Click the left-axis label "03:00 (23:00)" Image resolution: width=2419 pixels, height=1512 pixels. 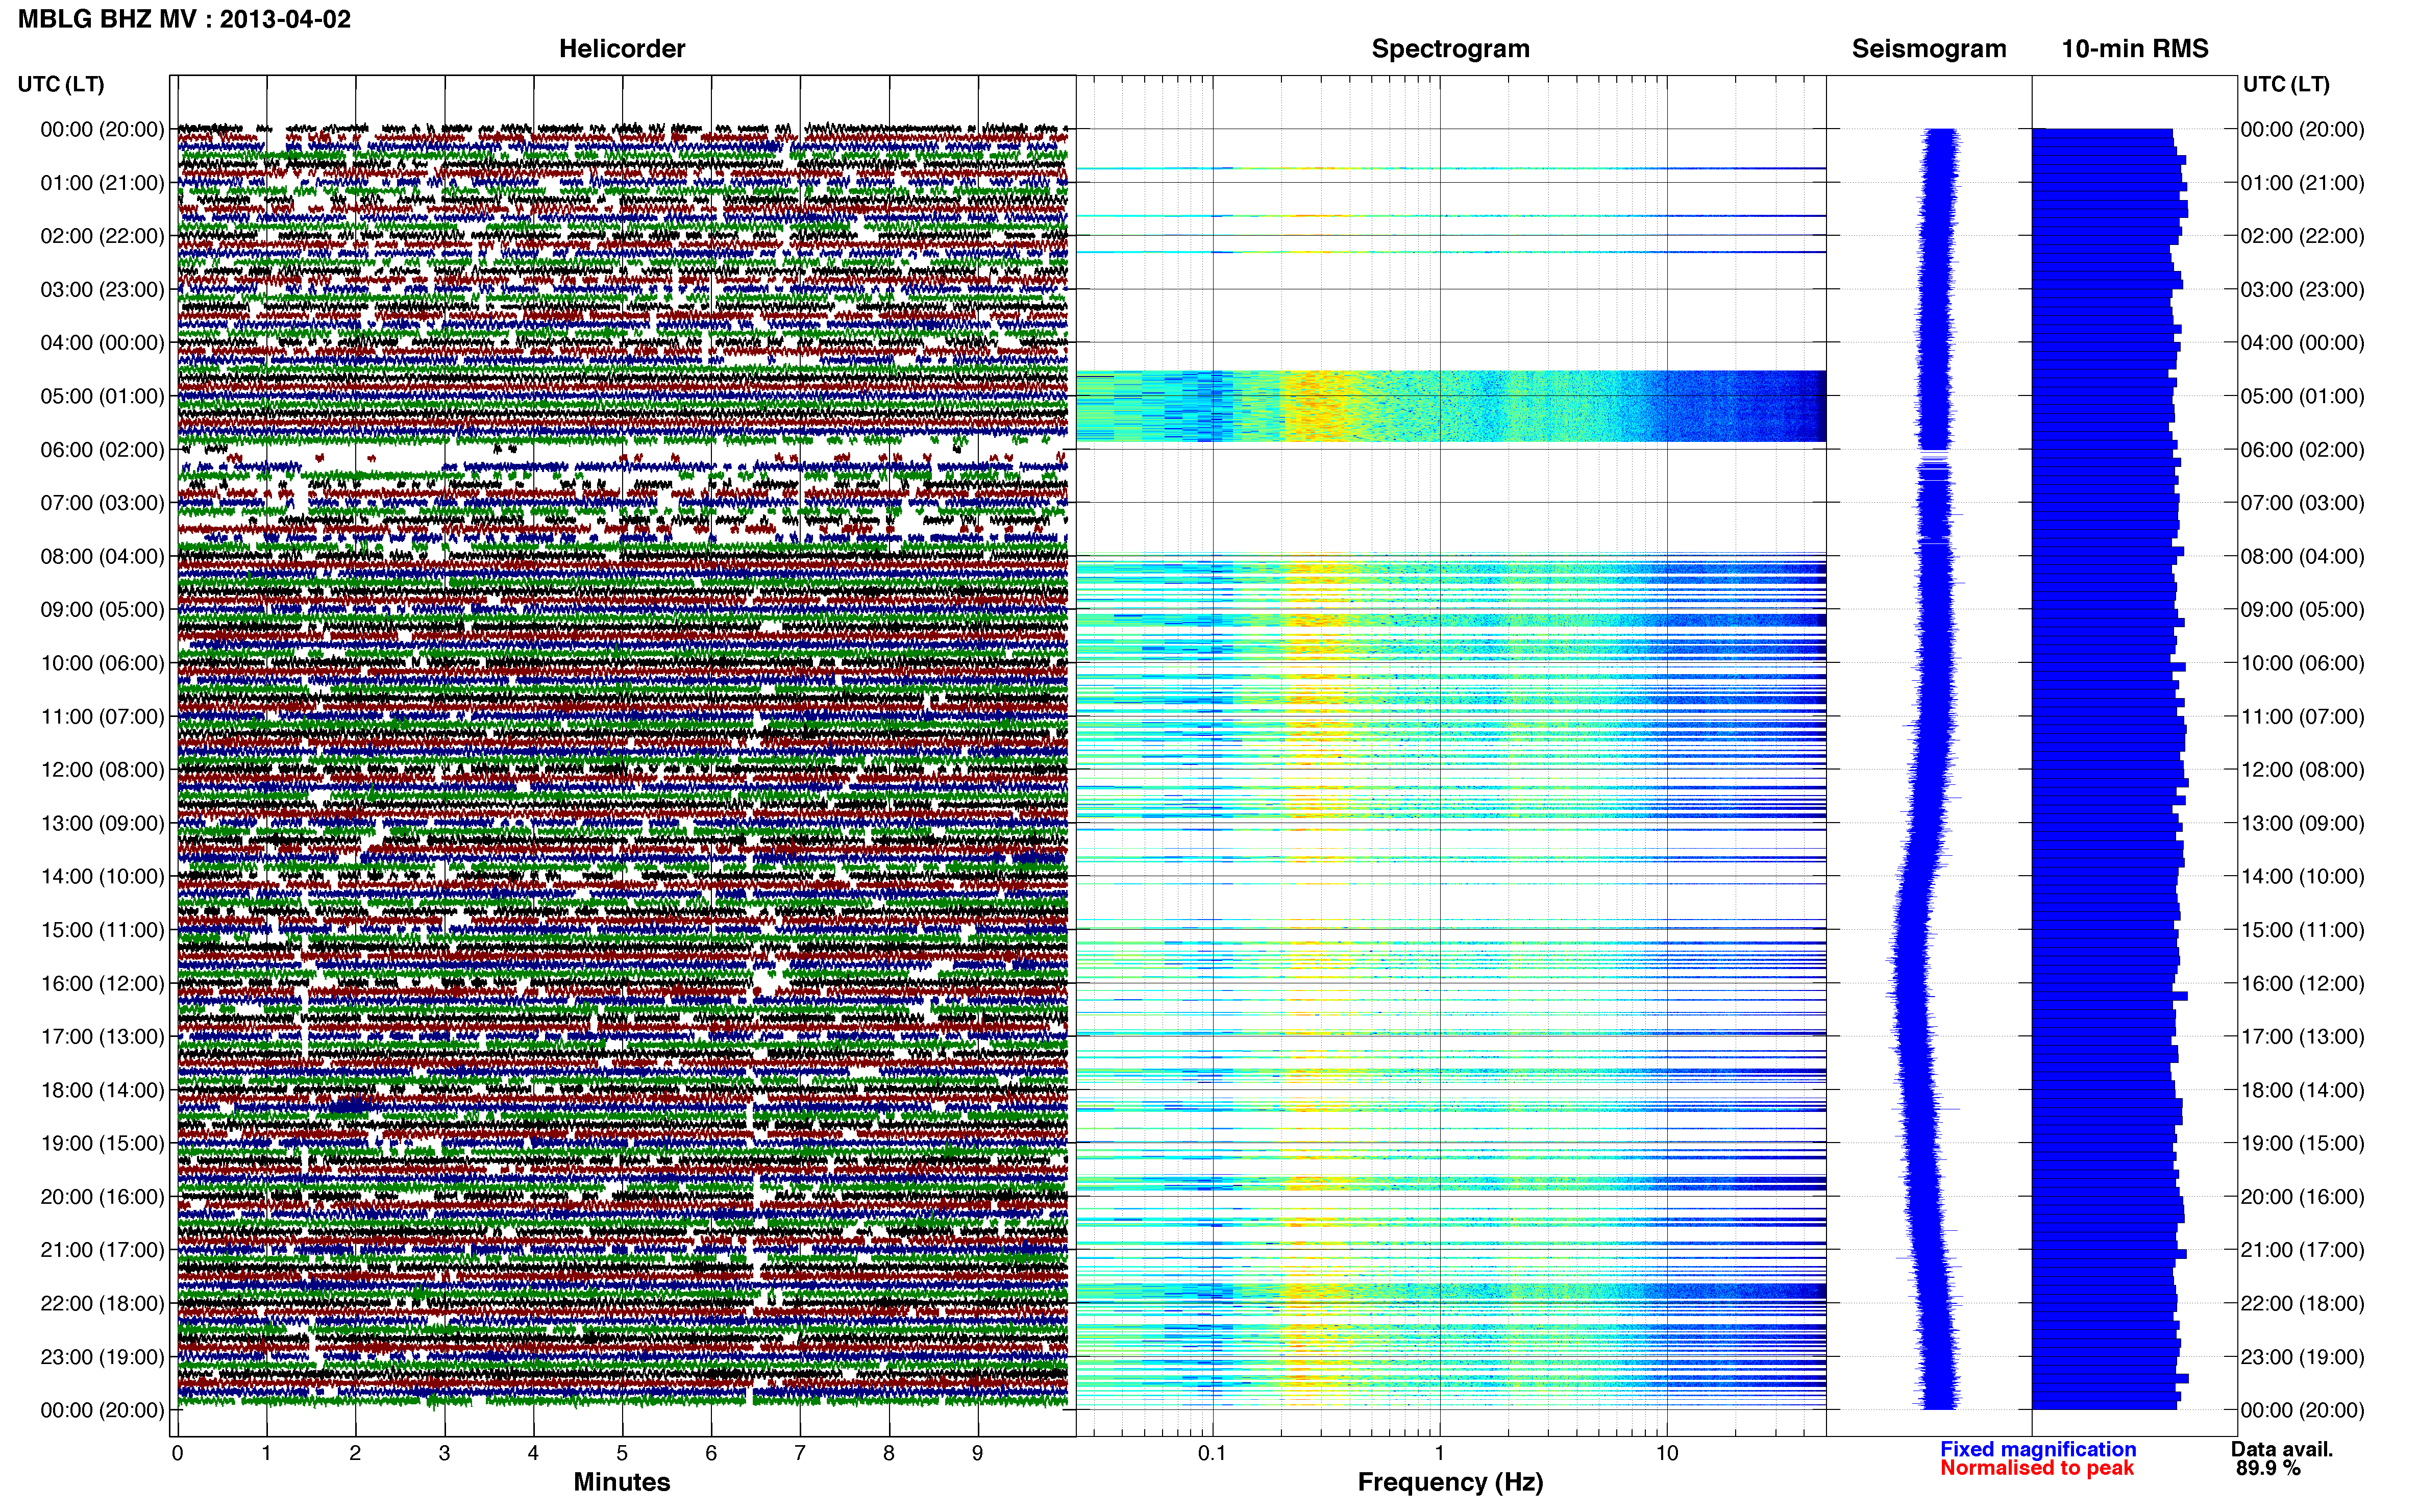102,290
